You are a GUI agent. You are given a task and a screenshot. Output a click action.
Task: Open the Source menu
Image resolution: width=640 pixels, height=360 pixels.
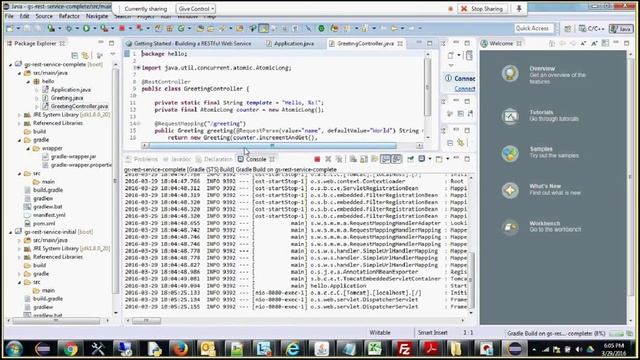click(x=44, y=16)
